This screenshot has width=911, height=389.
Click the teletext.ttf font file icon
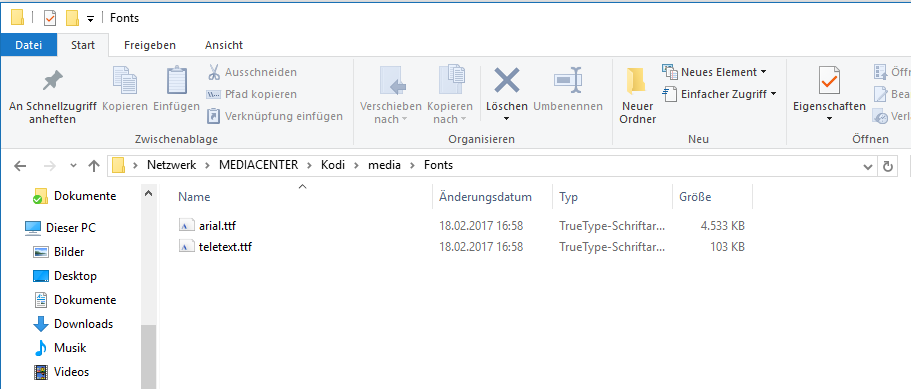click(185, 247)
